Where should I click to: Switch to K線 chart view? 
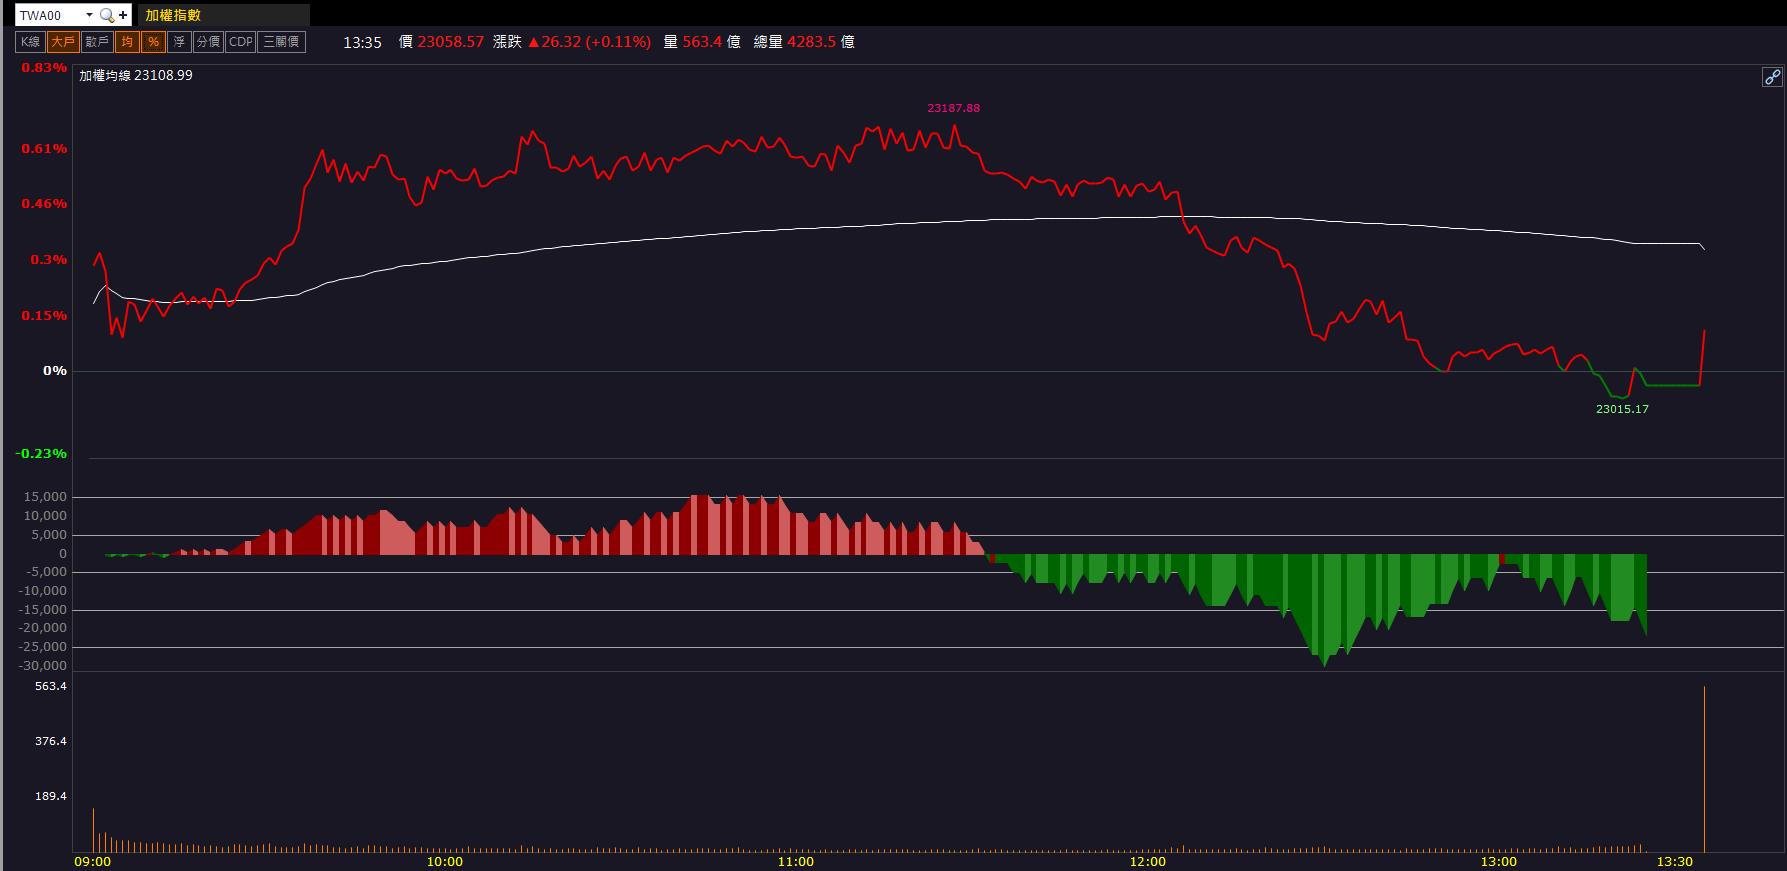point(31,42)
